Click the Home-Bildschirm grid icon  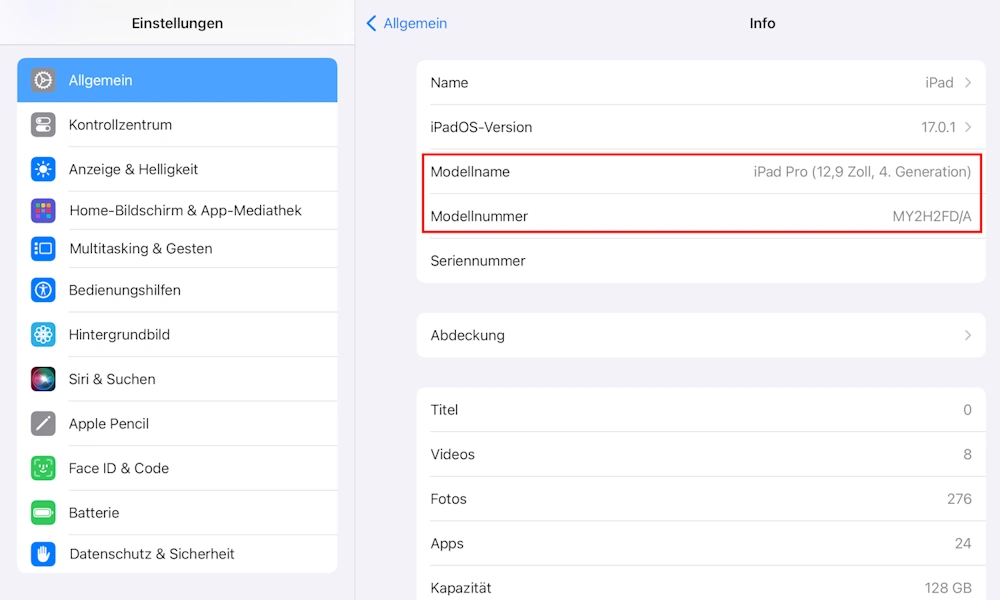click(43, 210)
